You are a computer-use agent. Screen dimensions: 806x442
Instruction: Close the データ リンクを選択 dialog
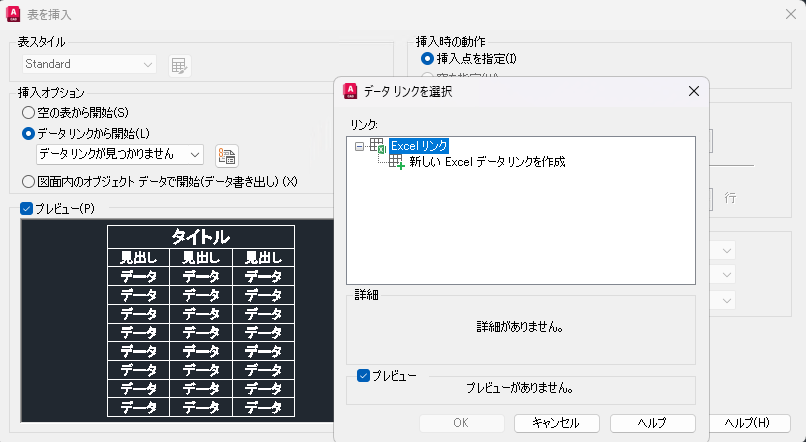pyautogui.click(x=693, y=91)
